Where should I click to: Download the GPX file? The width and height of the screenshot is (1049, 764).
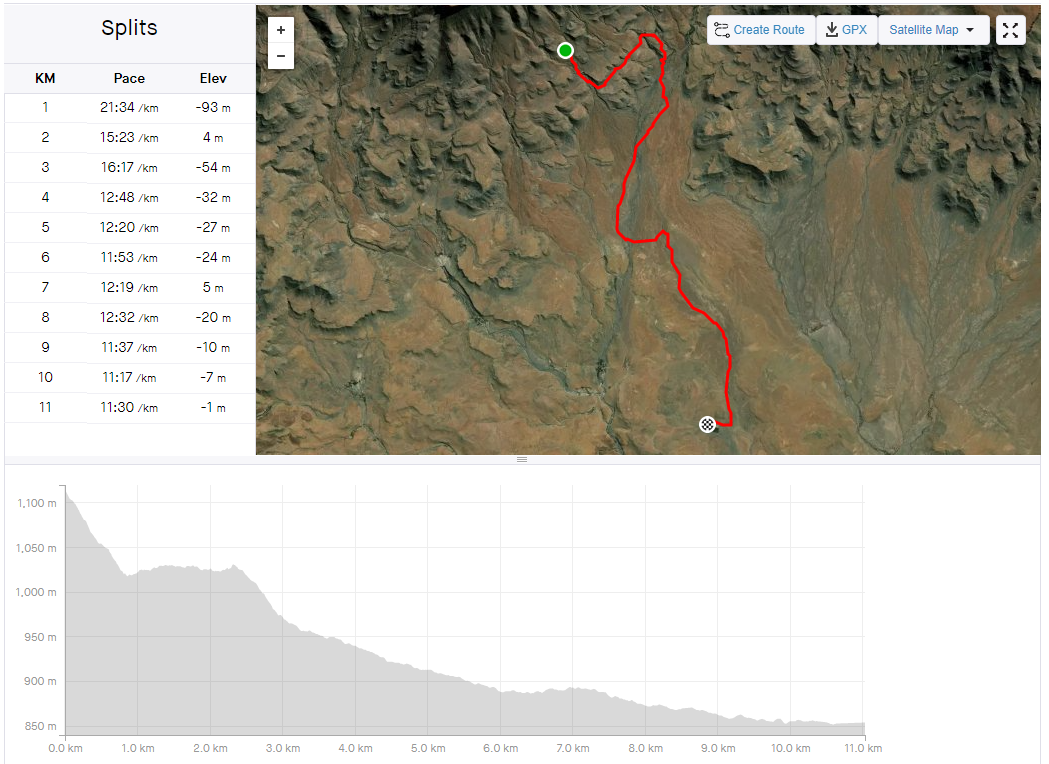click(x=846, y=30)
